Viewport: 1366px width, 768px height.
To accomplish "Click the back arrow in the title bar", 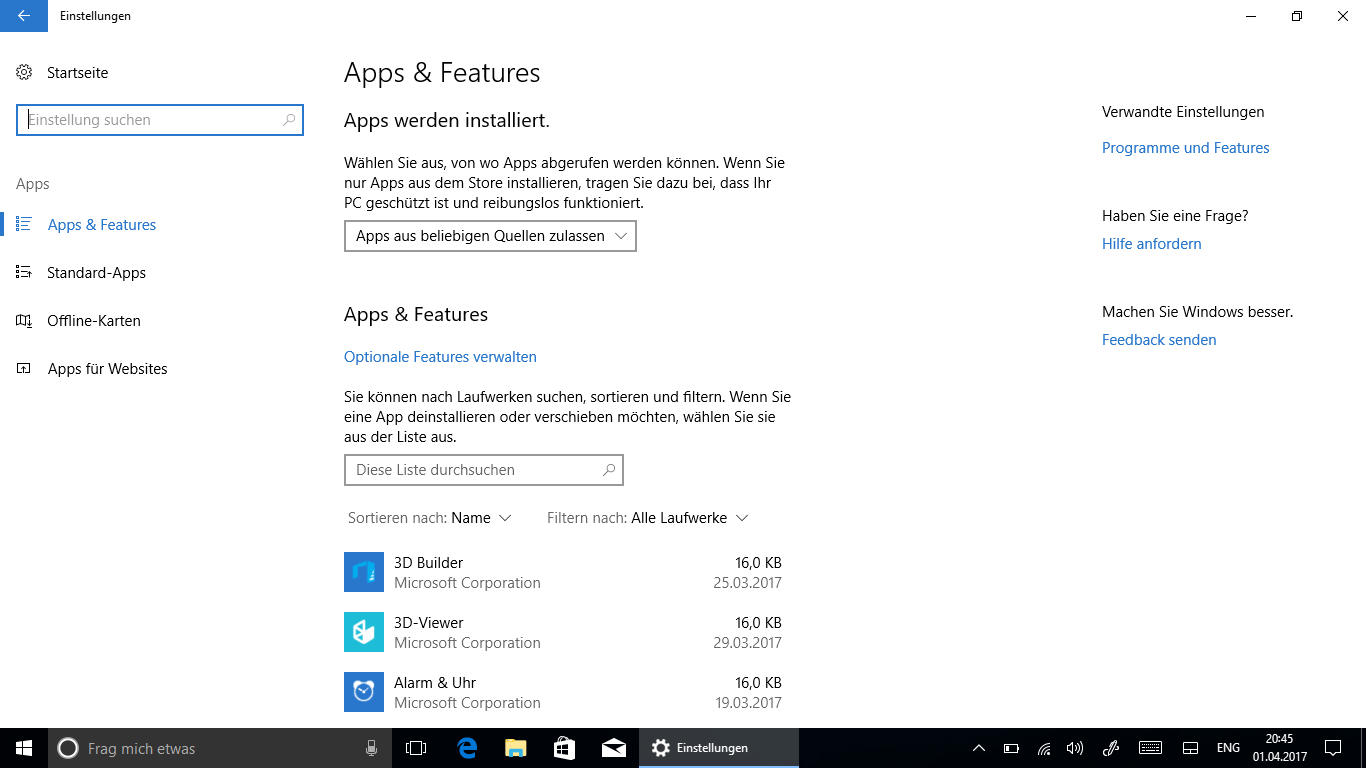I will point(24,16).
